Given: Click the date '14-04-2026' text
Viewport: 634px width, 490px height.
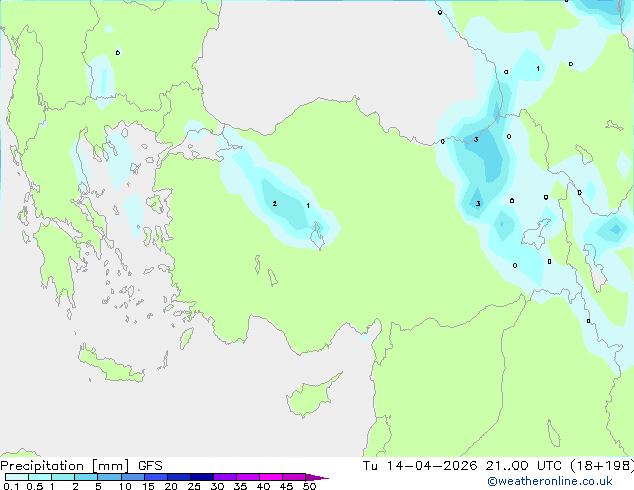Looking at the screenshot, I should tap(431, 466).
